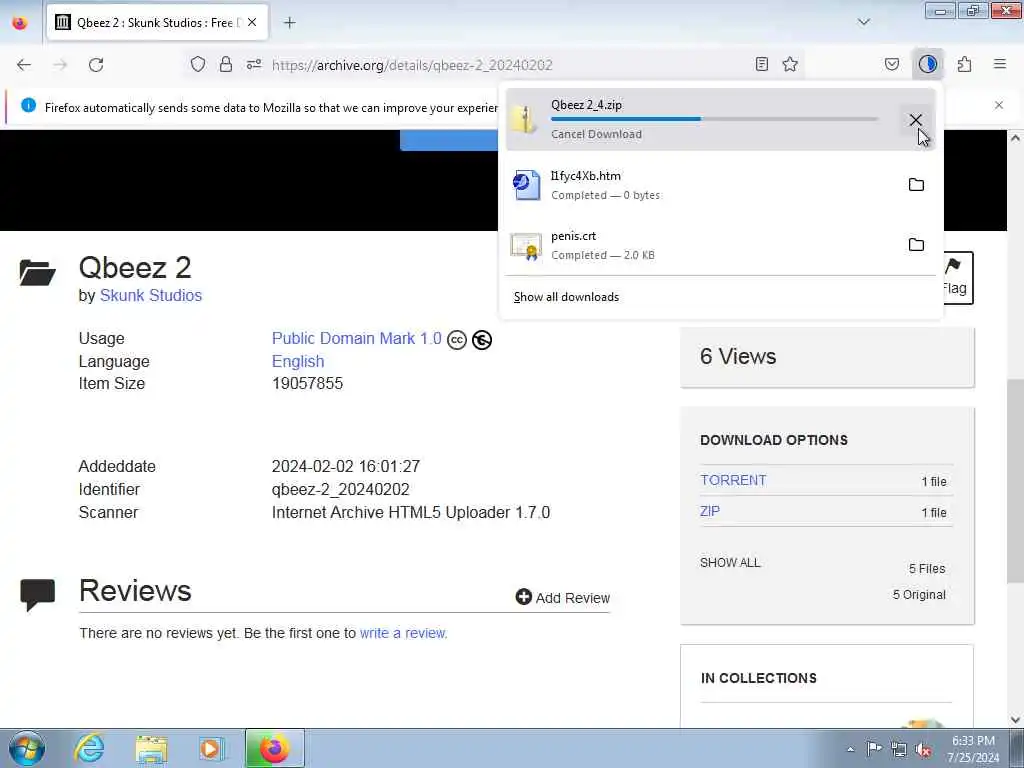Open Public Domain Mark 1.0 link
Image resolution: width=1024 pixels, height=768 pixels.
click(x=357, y=338)
